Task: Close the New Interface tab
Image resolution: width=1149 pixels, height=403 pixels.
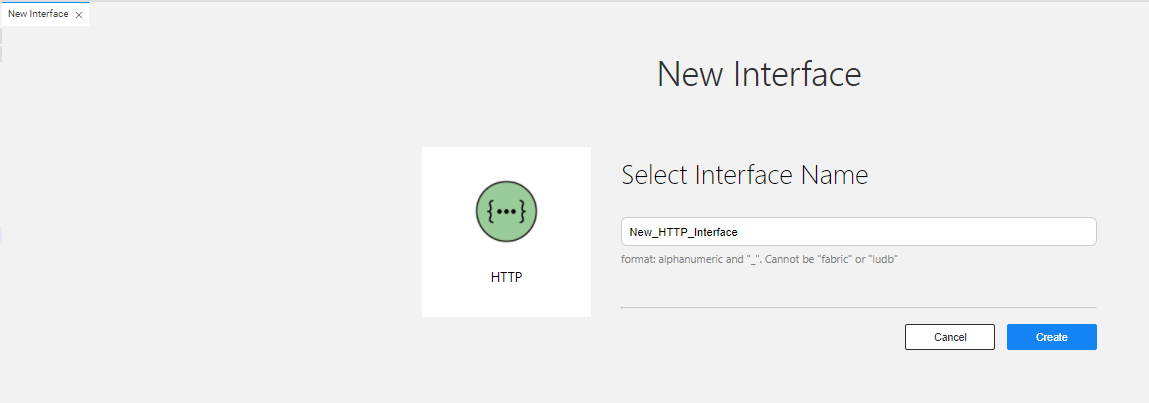Action: [79, 15]
